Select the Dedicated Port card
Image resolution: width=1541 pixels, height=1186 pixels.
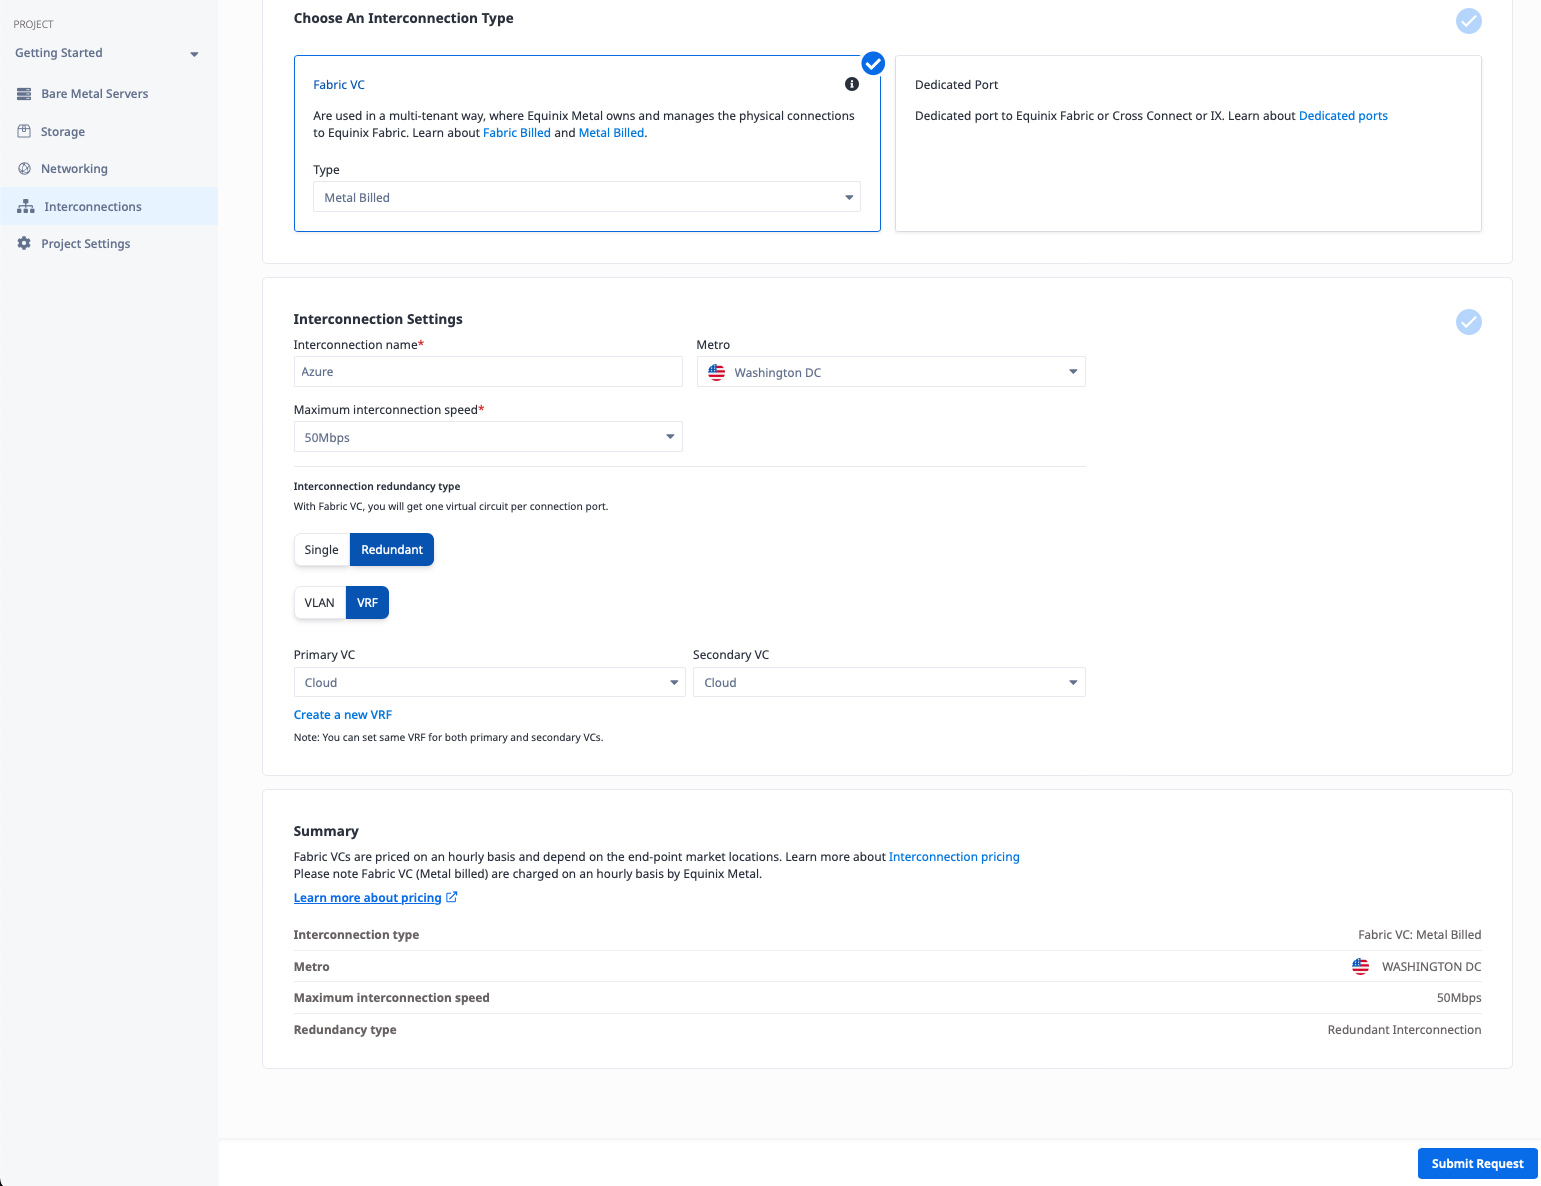click(1188, 143)
